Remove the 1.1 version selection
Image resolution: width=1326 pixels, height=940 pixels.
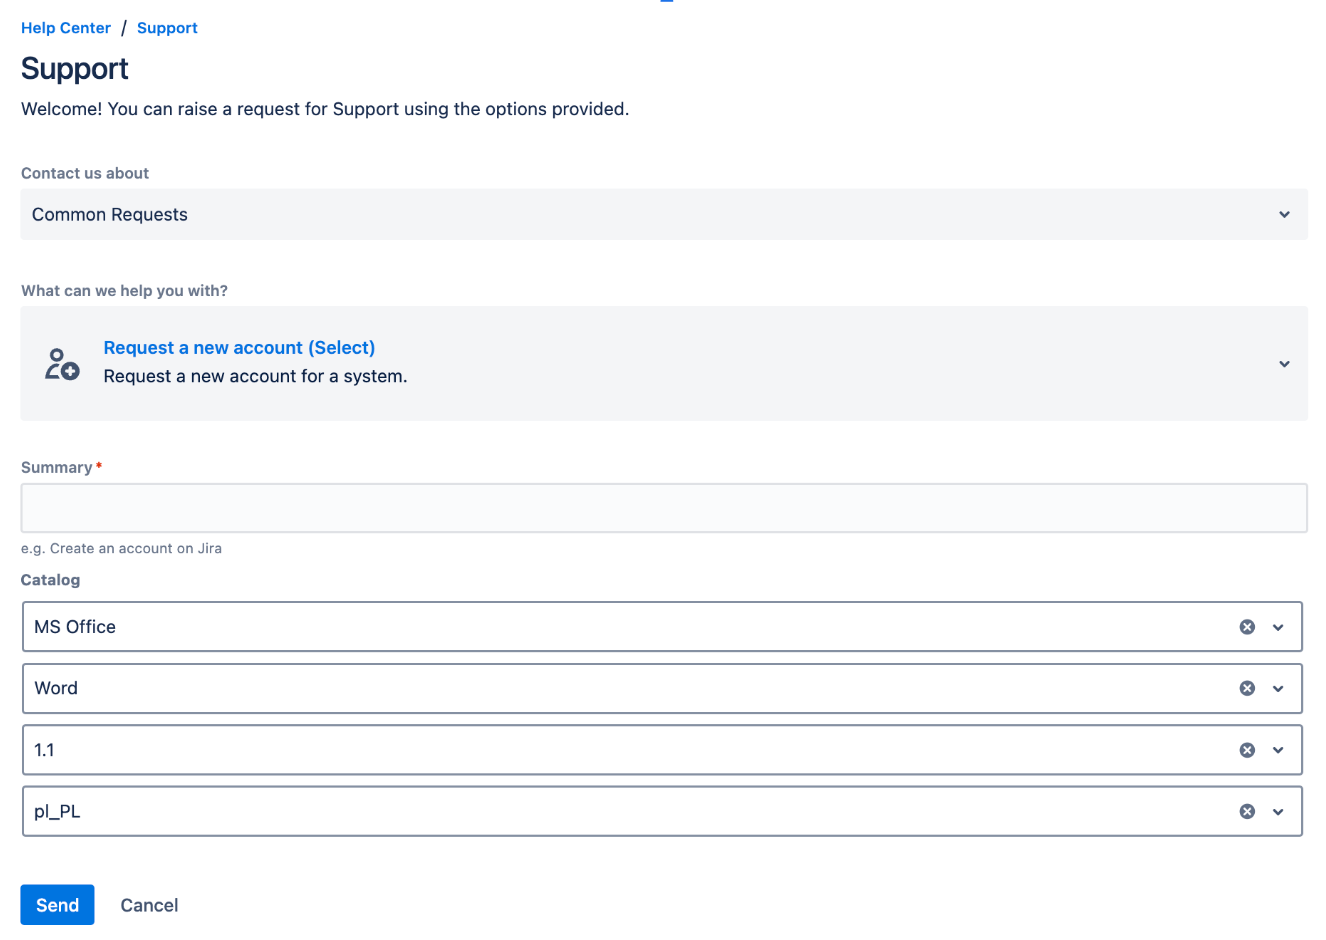pyautogui.click(x=1247, y=749)
